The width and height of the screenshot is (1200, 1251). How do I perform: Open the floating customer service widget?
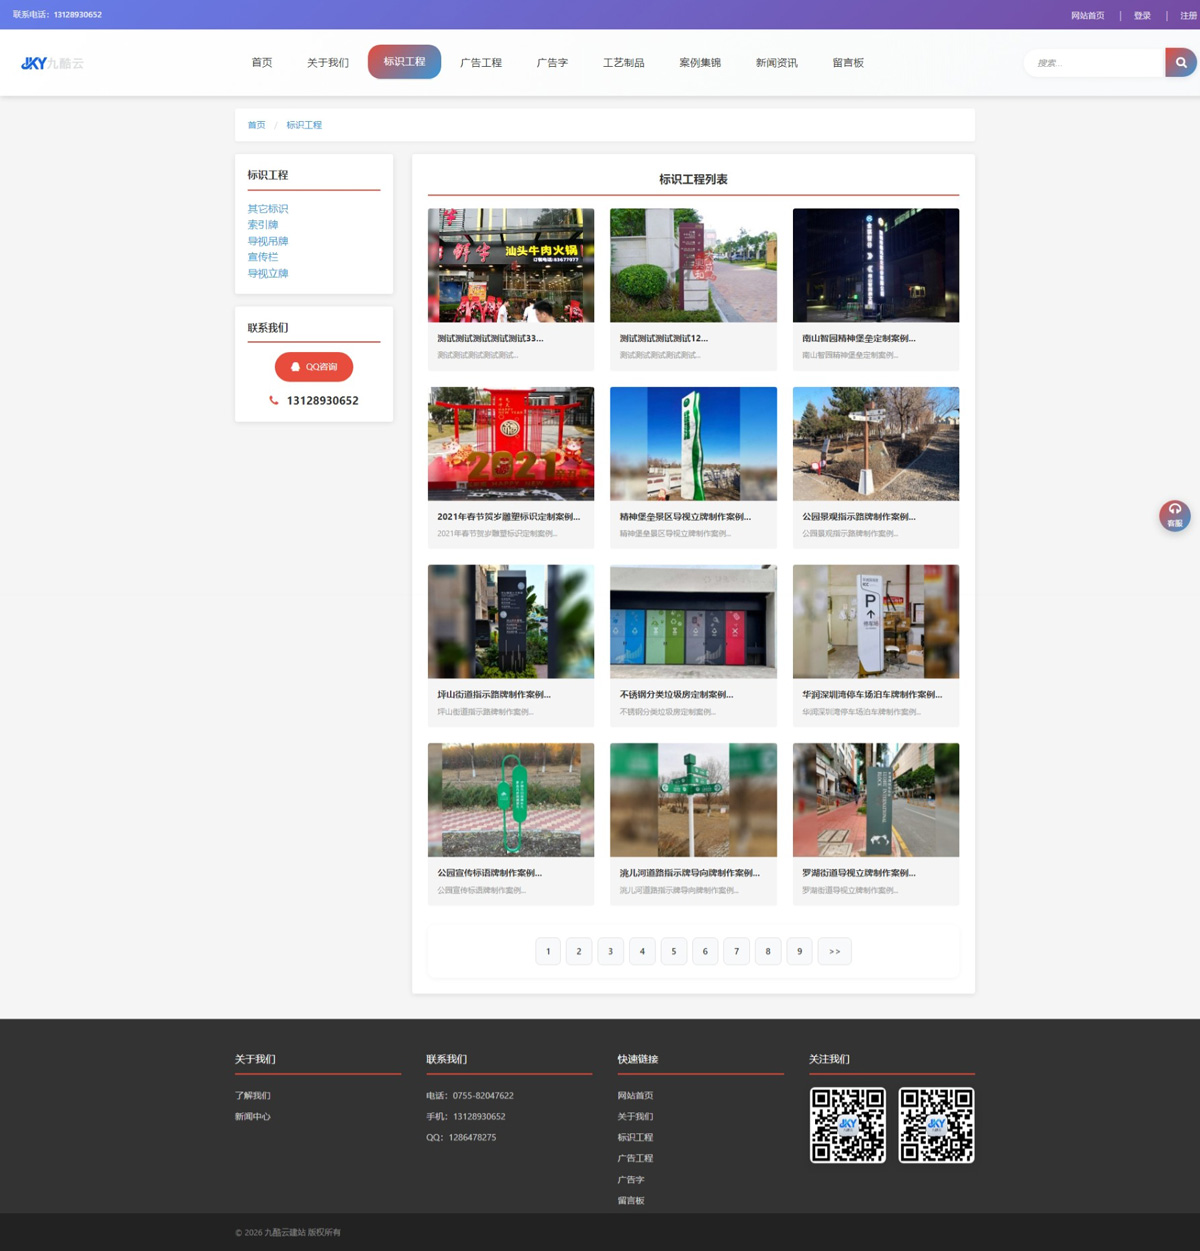point(1174,515)
